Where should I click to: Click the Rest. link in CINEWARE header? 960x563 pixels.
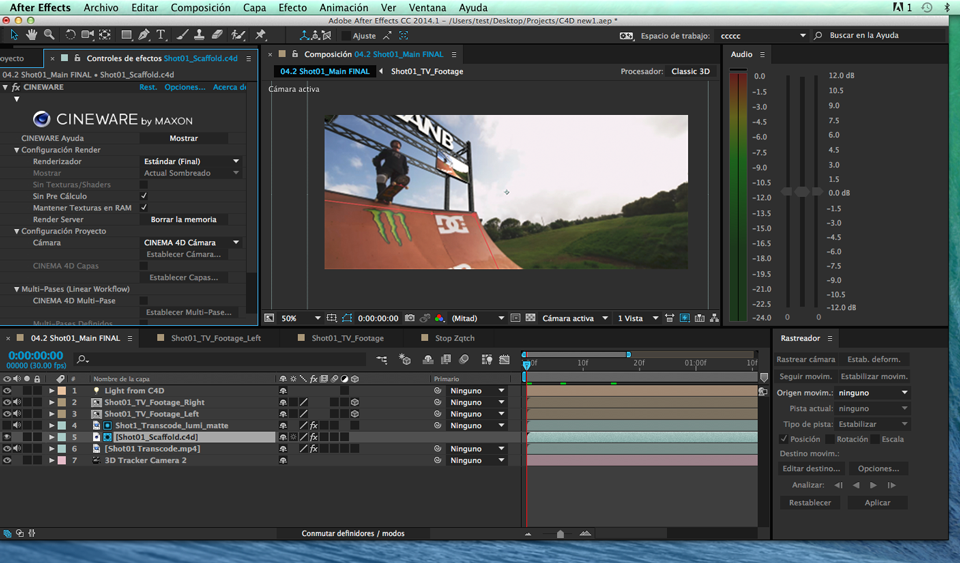148,87
